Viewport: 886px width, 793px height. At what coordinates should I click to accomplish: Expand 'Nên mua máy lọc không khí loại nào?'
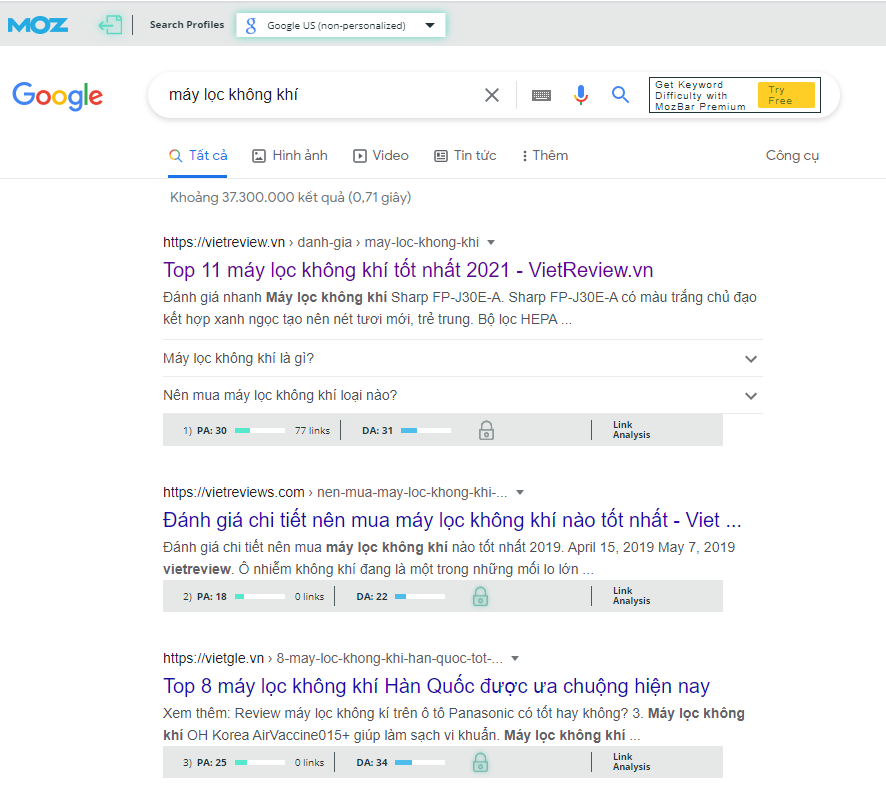463,395
